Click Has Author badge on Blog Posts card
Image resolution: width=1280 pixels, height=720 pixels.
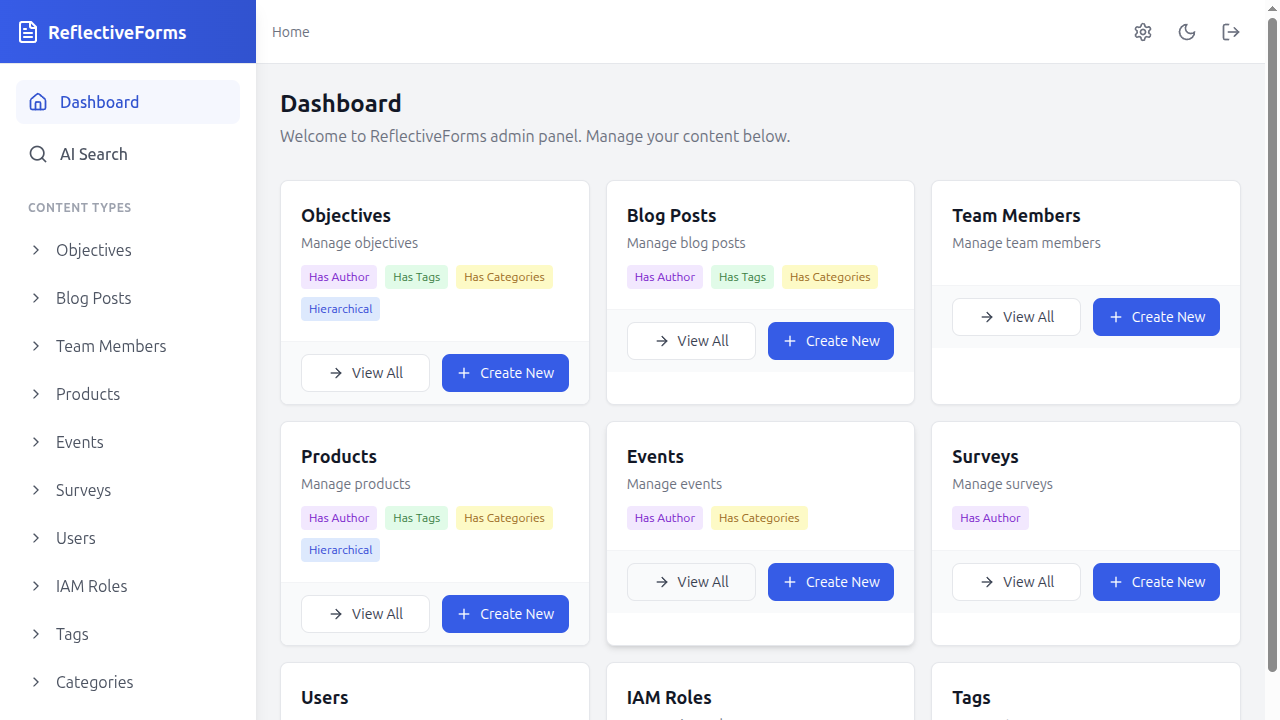pos(665,277)
